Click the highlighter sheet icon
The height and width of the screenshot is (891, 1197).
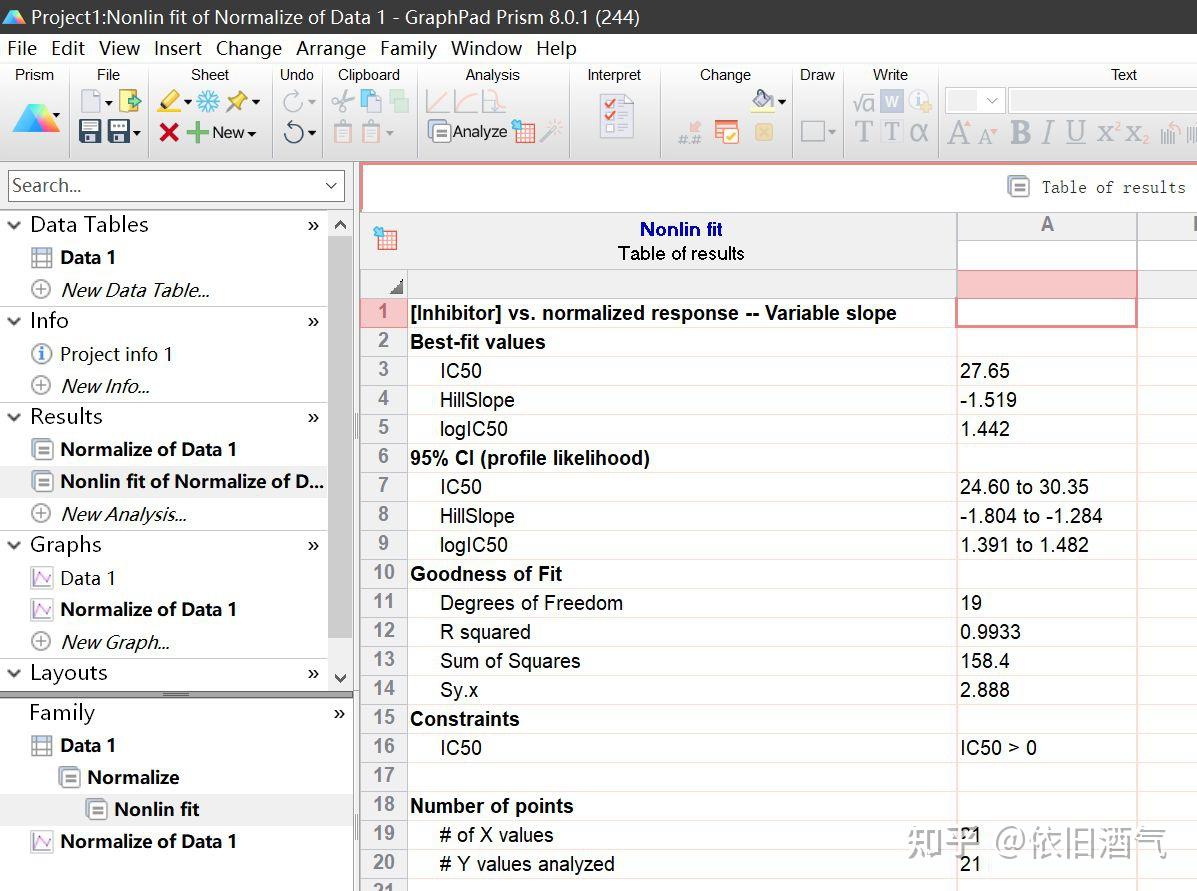[169, 101]
